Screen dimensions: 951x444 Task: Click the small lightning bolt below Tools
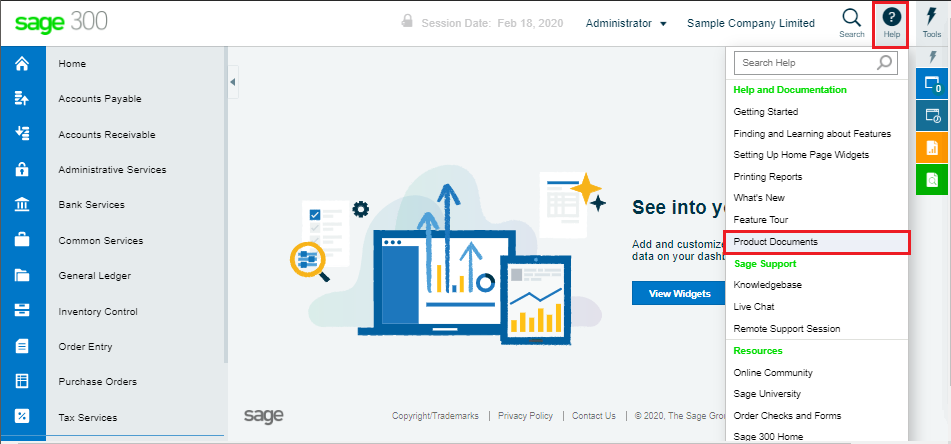pyautogui.click(x=933, y=57)
